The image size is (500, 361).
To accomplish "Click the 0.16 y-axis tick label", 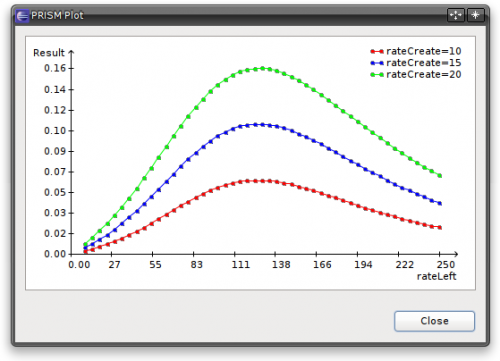I will tap(55, 68).
